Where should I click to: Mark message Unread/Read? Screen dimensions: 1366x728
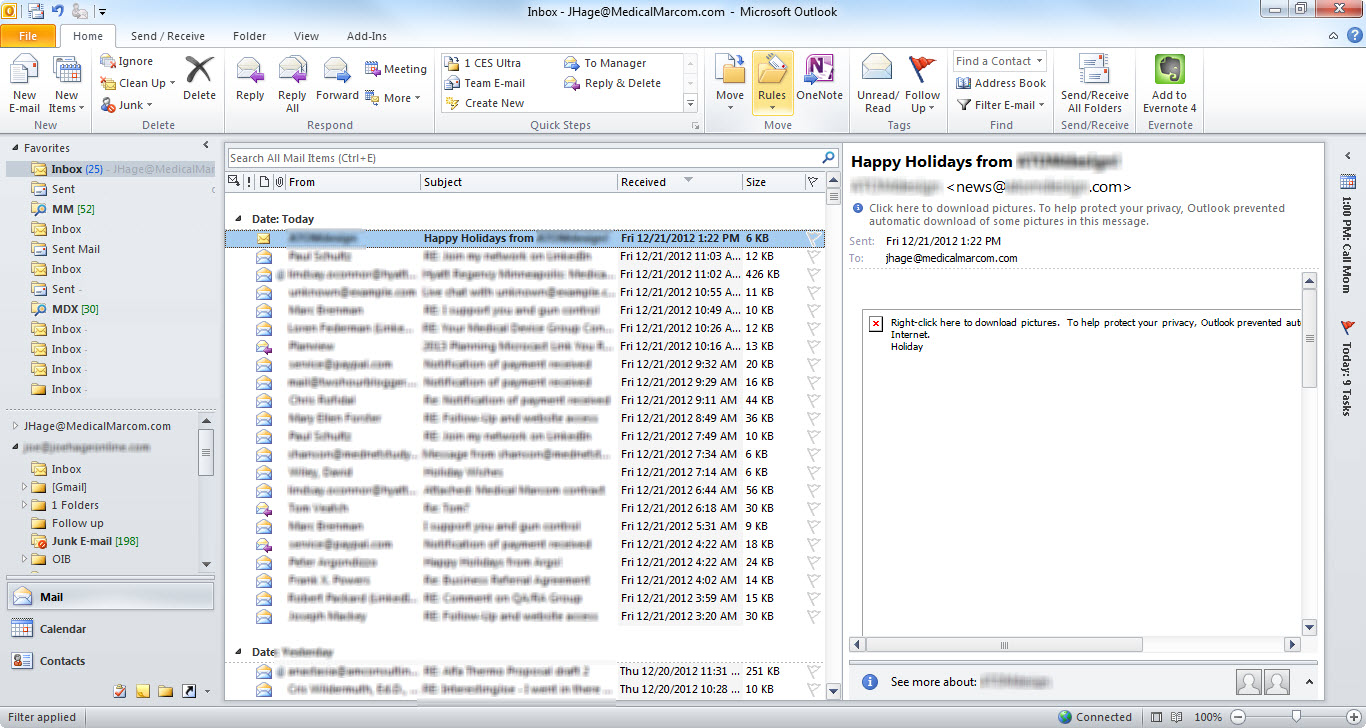pyautogui.click(x=877, y=84)
